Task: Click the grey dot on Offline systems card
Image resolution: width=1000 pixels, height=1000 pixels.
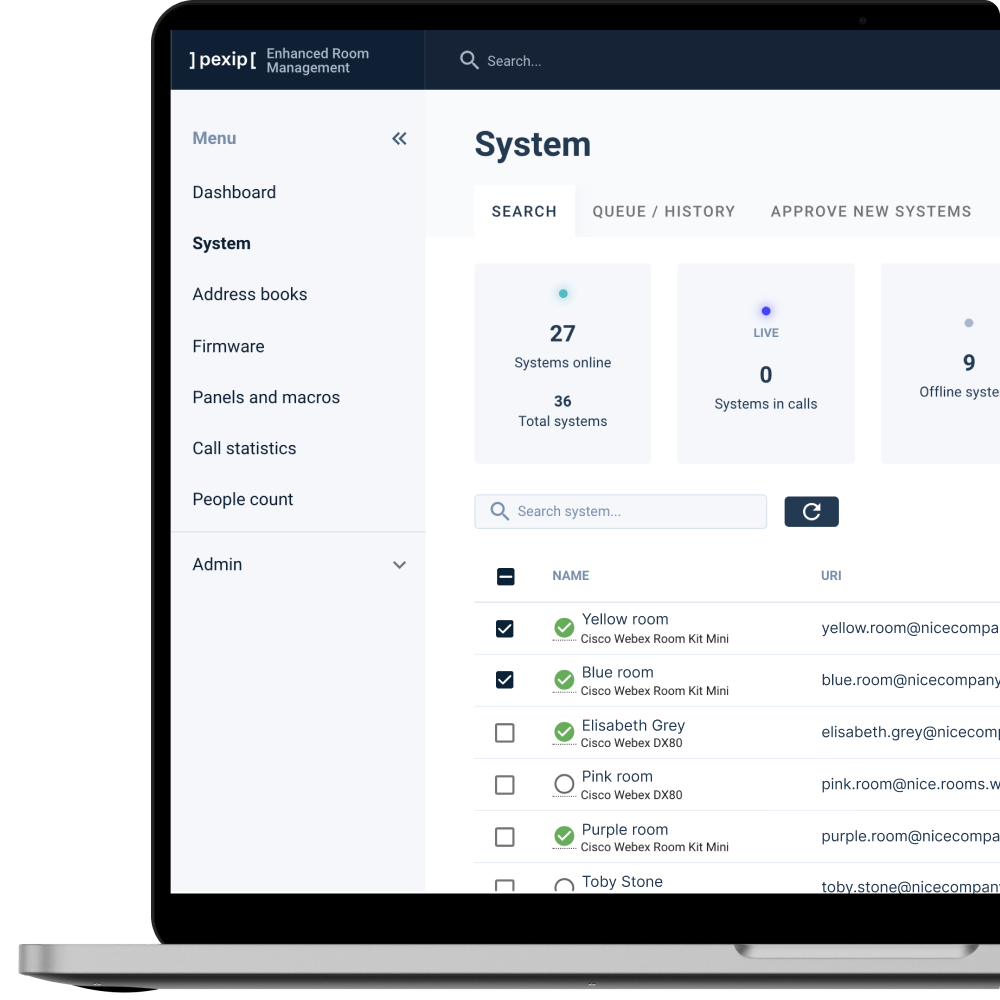Action: (969, 323)
